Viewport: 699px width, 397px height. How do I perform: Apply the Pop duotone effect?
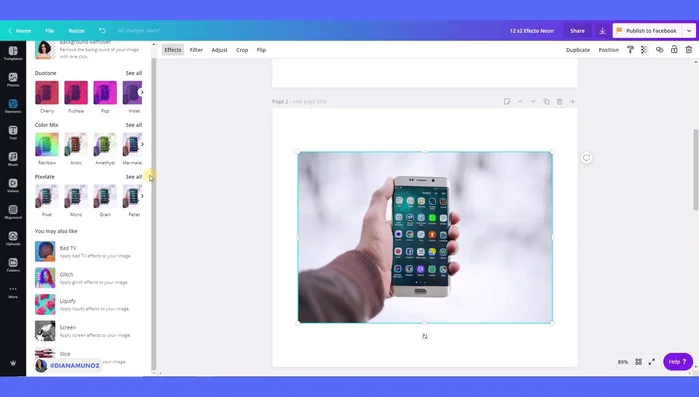105,93
